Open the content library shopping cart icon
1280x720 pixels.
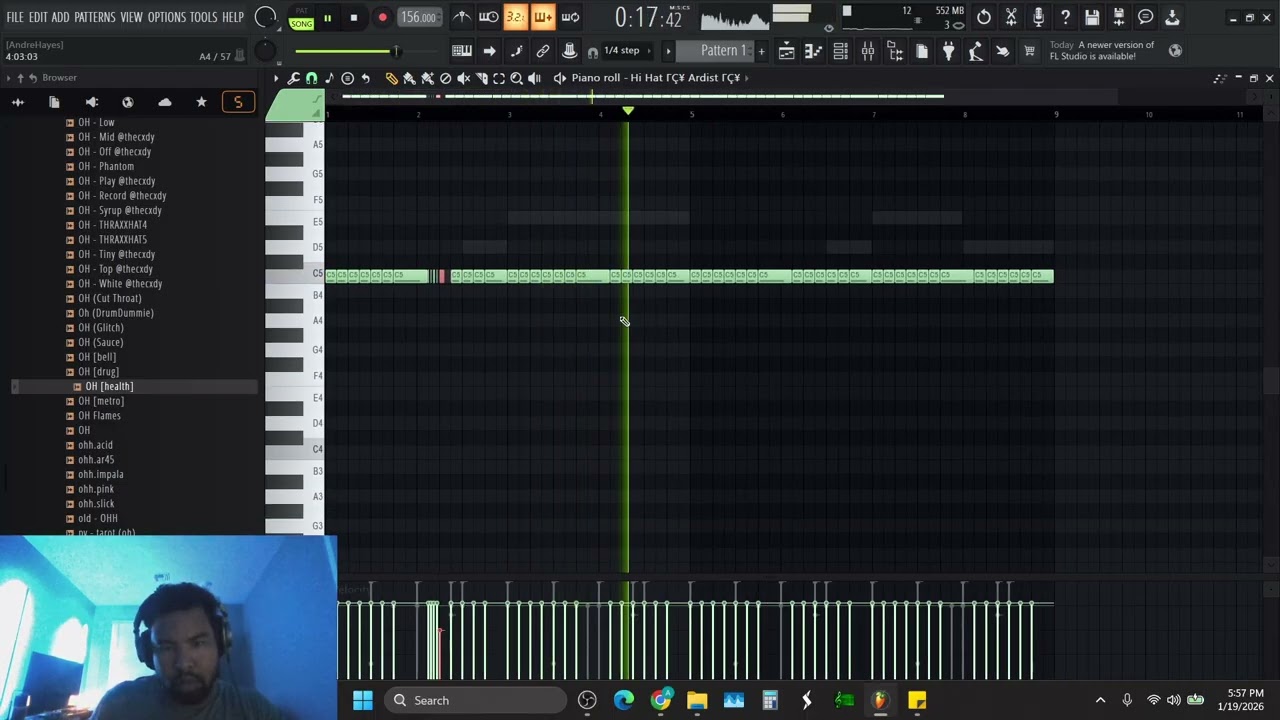1029,51
